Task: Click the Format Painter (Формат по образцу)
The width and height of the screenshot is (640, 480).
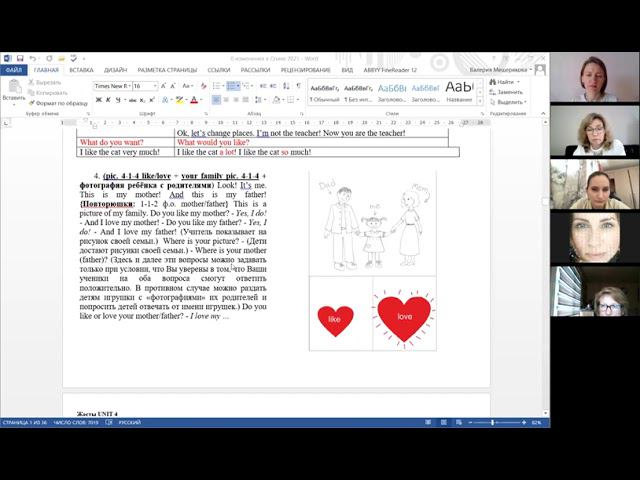Action: coord(58,103)
